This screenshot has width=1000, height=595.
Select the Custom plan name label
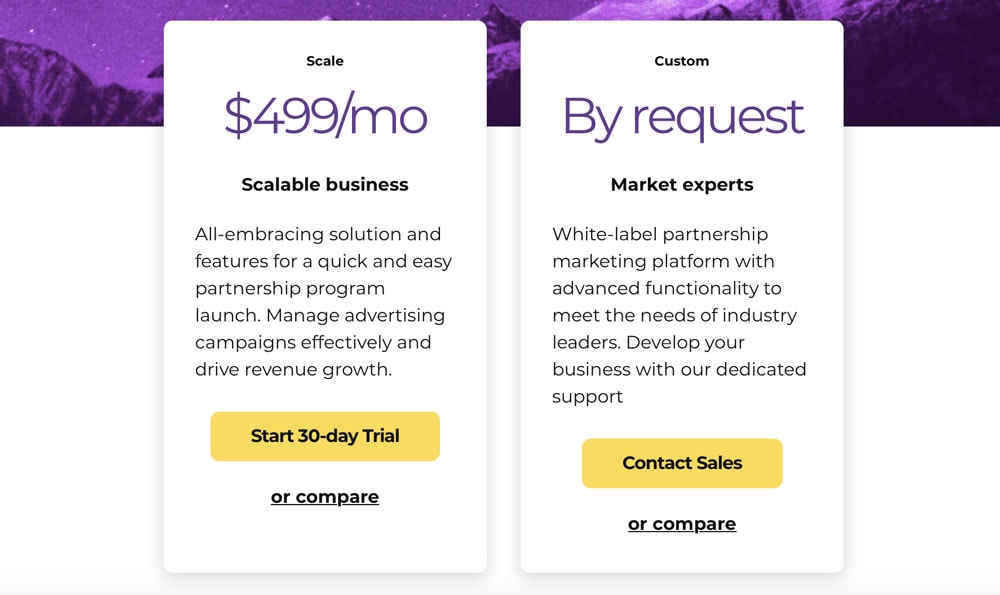682,61
